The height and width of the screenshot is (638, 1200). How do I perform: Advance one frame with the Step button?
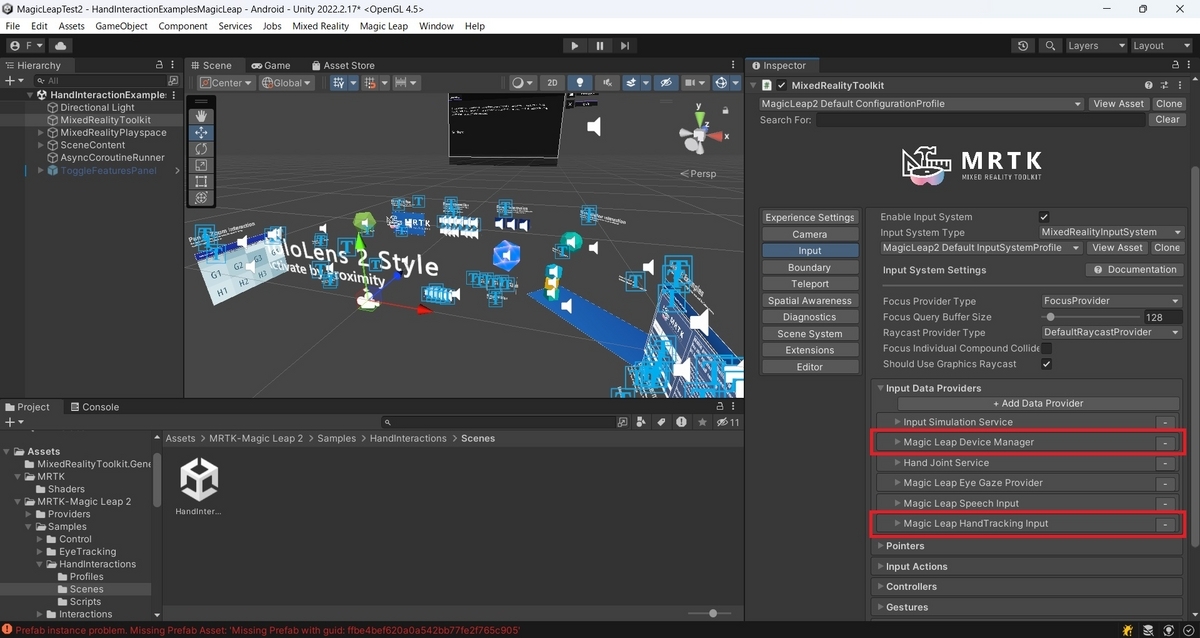625,46
